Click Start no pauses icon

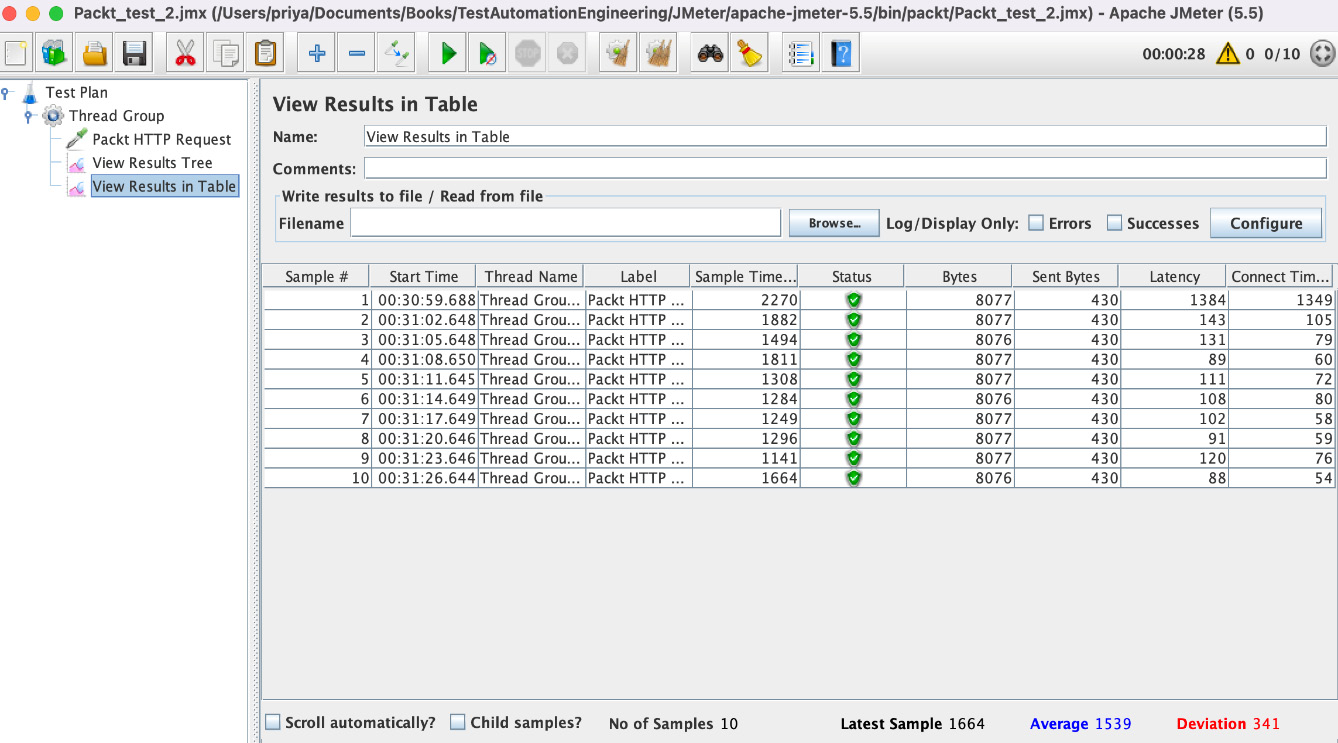click(487, 53)
